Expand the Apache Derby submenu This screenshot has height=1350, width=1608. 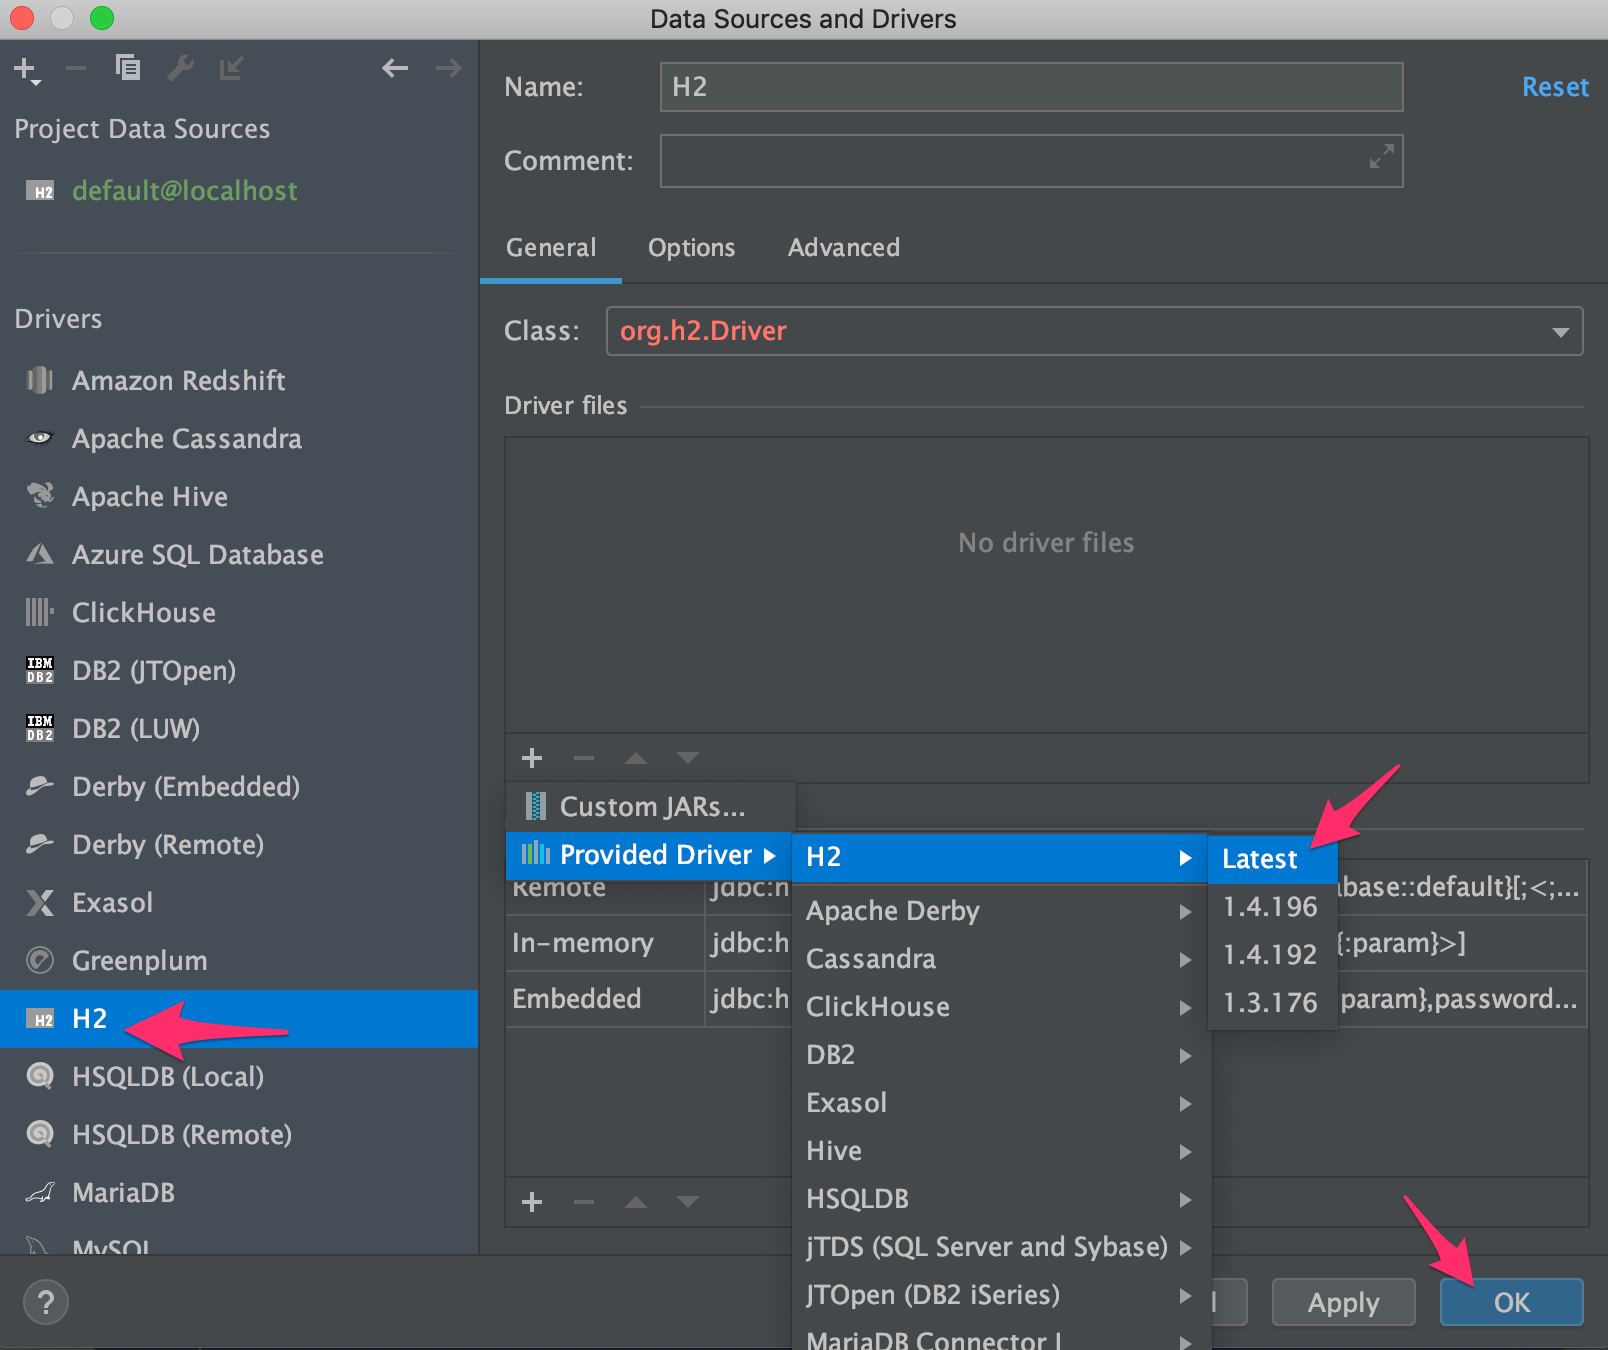pos(1002,911)
